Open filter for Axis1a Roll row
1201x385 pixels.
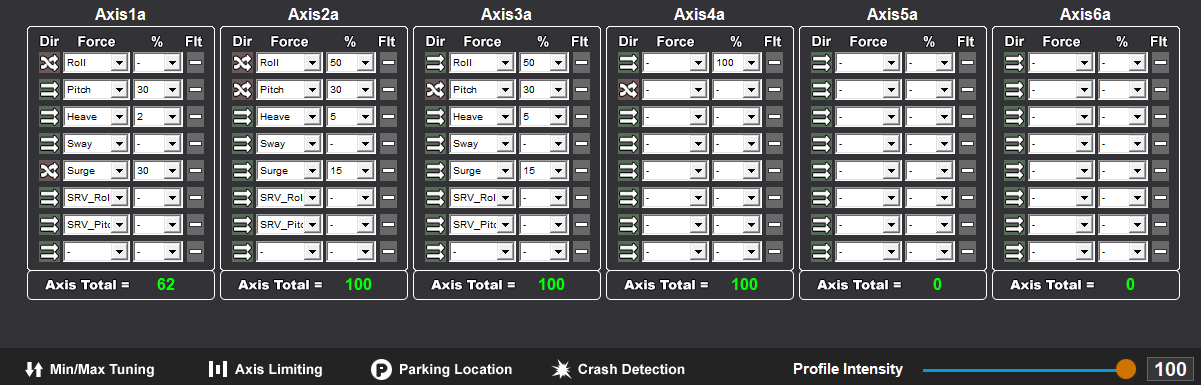(194, 62)
